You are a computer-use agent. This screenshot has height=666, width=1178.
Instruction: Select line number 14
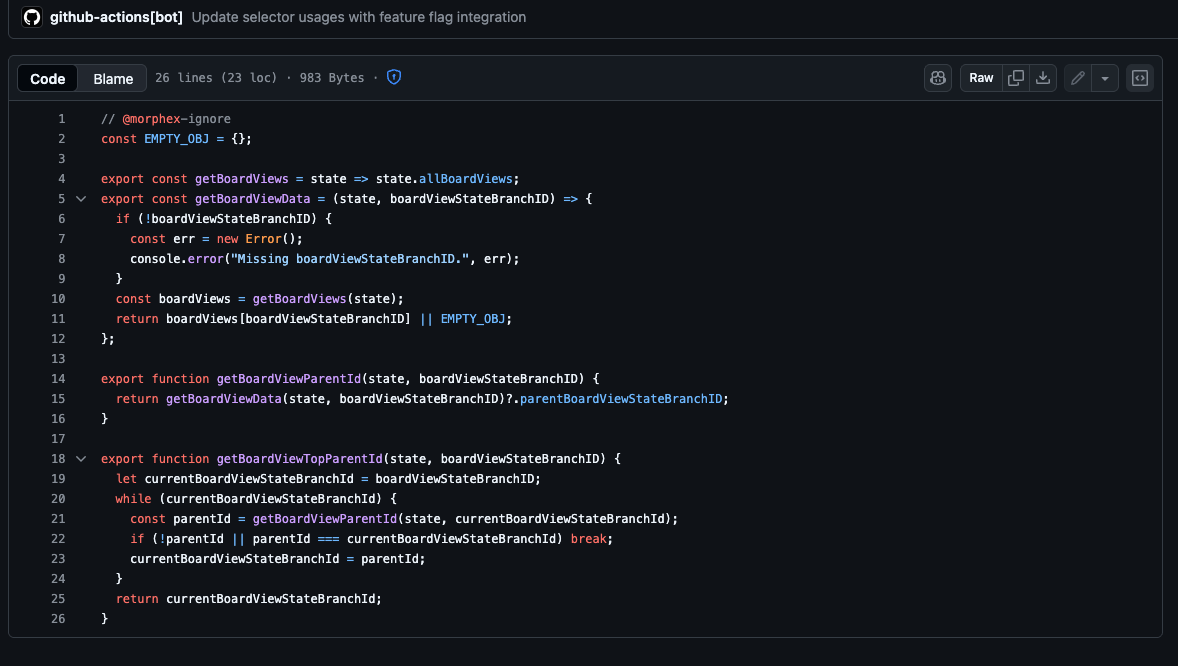[58, 379]
